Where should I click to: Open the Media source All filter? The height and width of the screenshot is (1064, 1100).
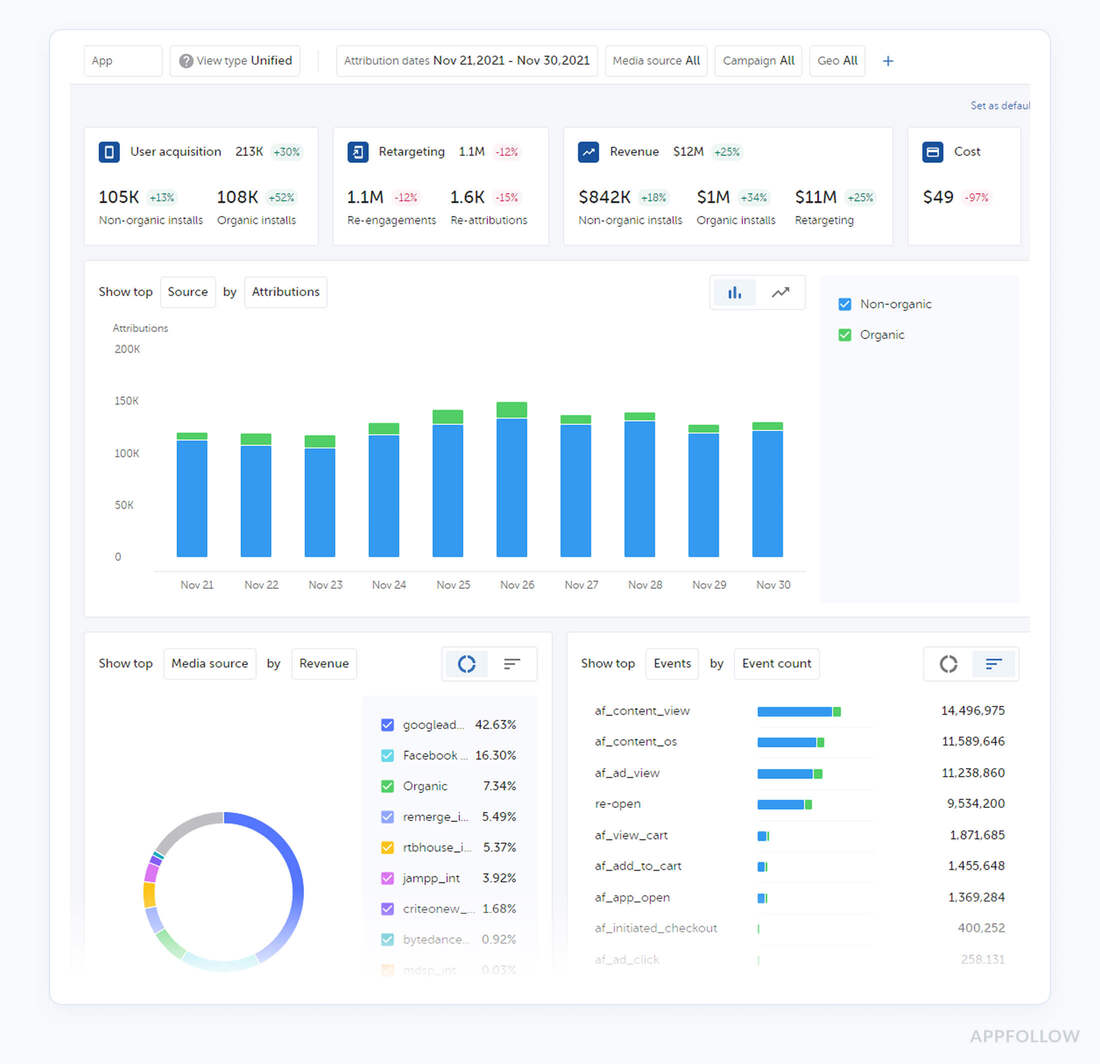(x=656, y=60)
